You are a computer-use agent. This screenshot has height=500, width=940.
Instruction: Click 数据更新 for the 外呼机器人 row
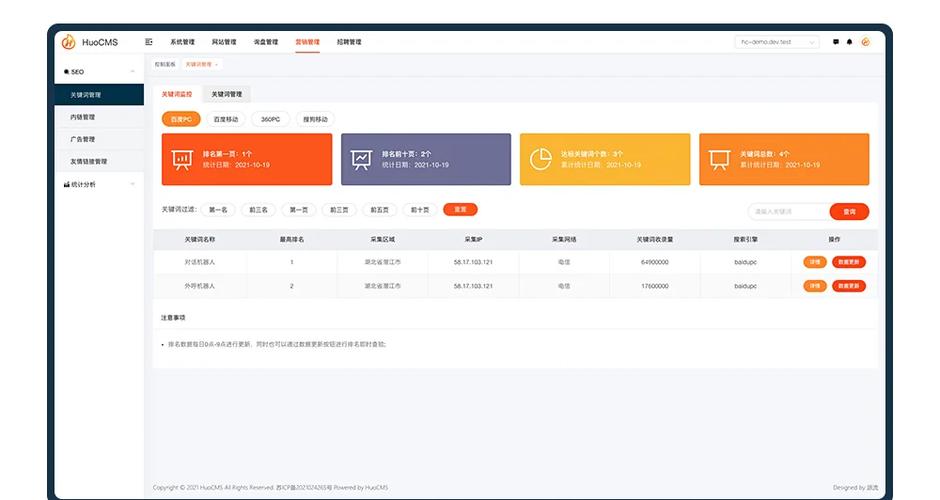849,286
